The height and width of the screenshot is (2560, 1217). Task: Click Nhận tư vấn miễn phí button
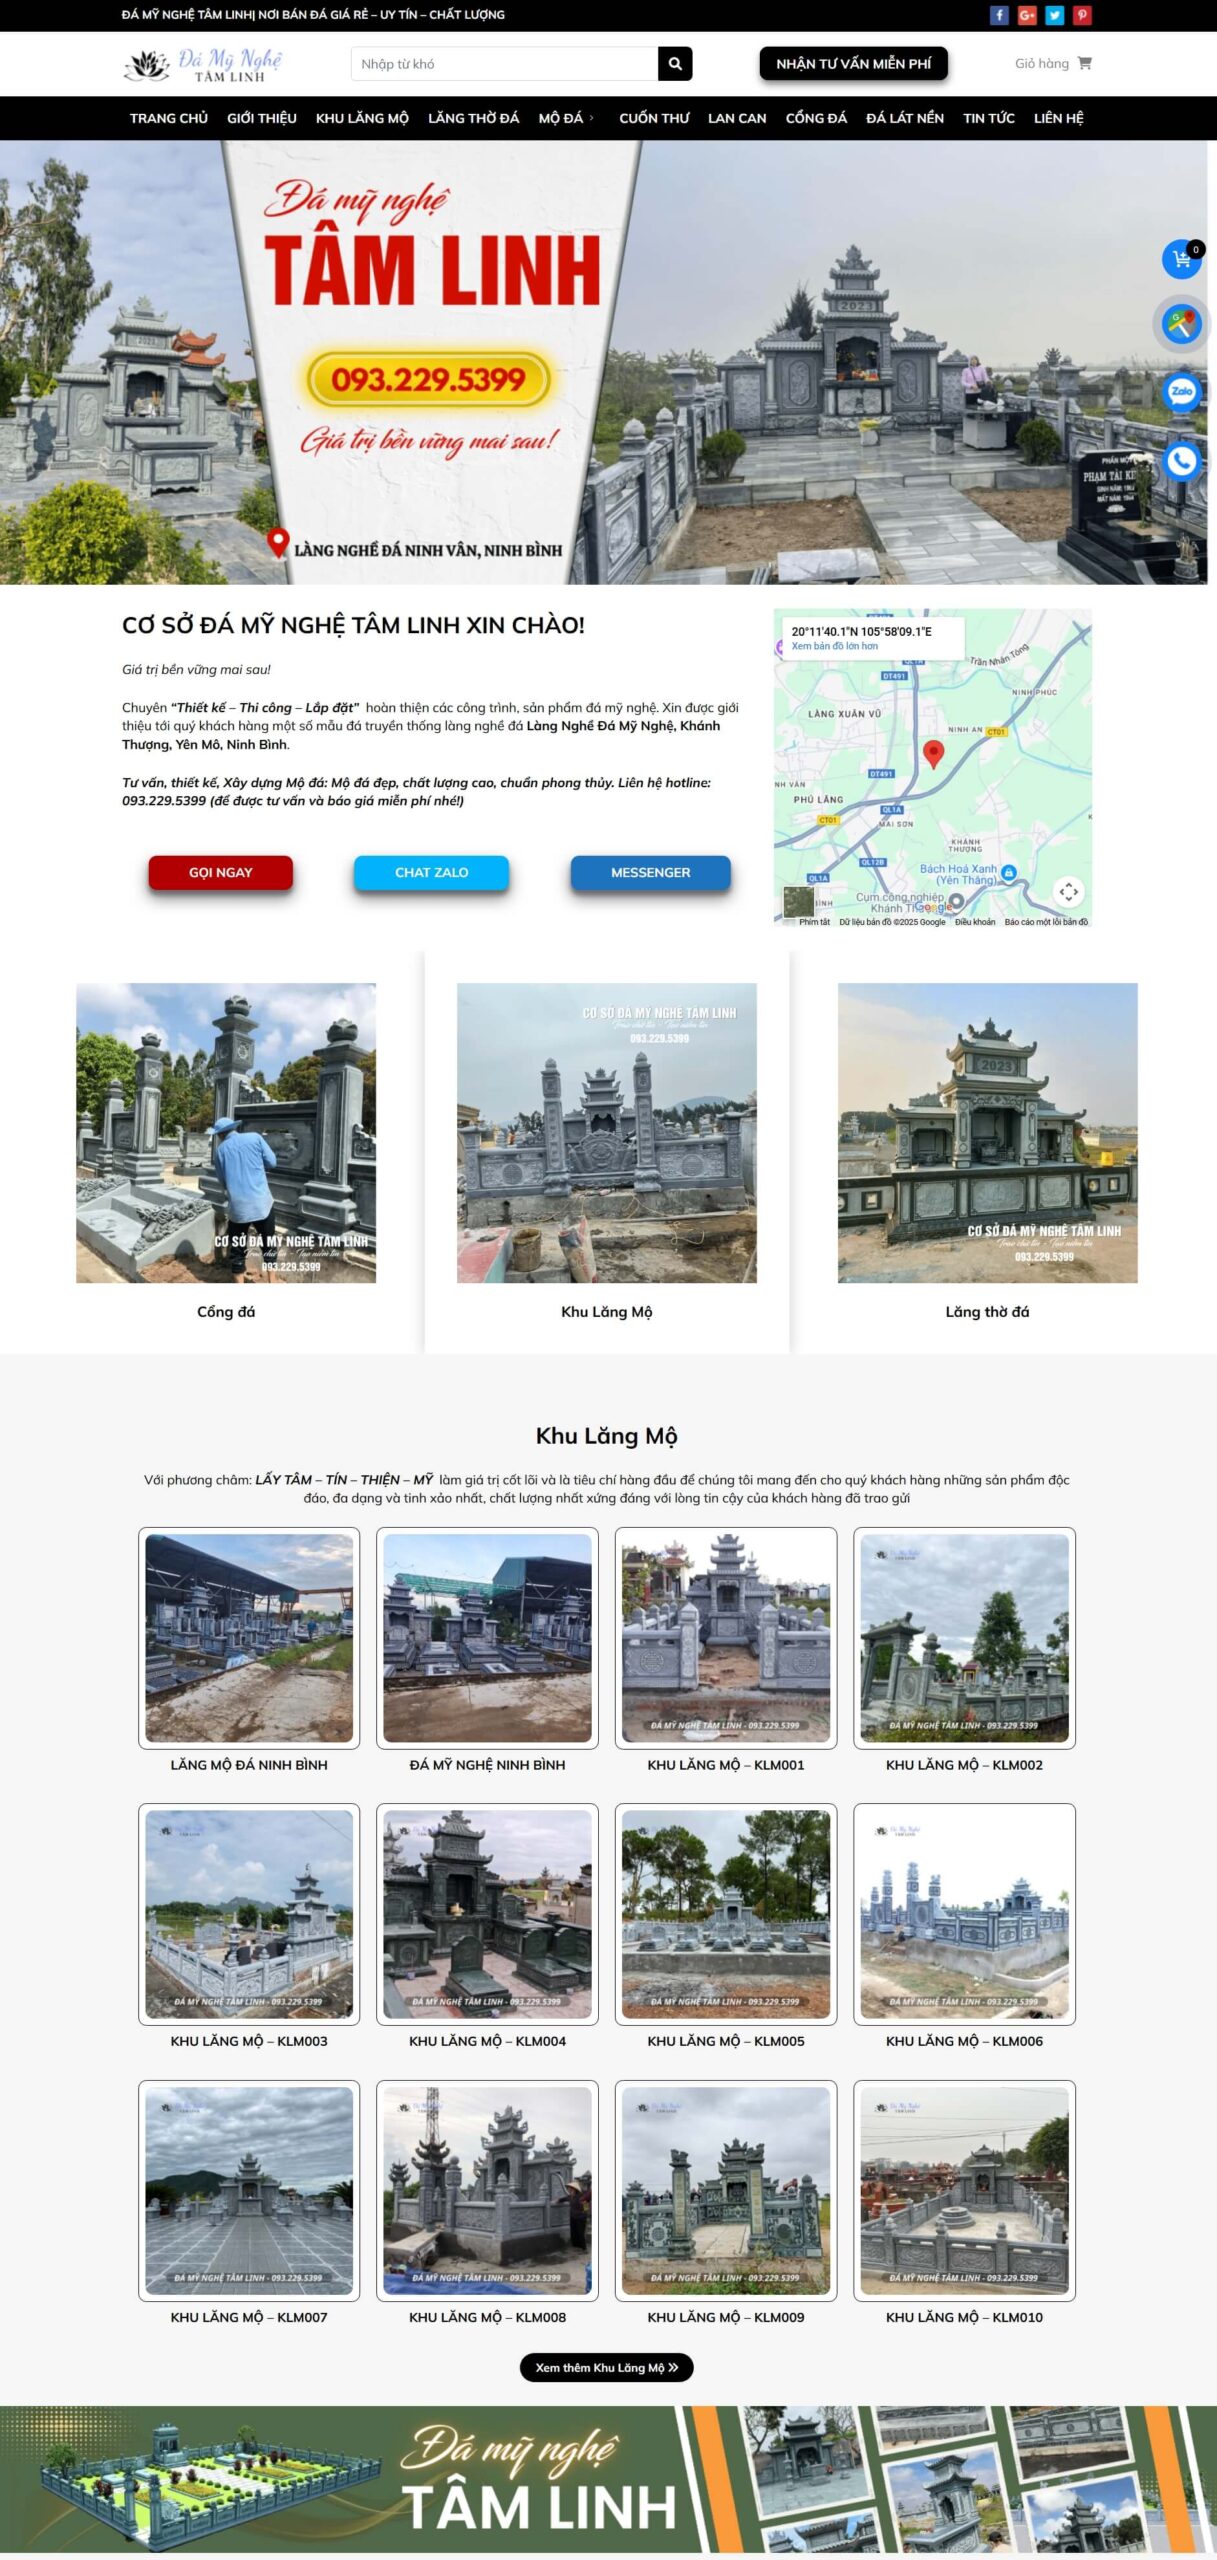853,64
